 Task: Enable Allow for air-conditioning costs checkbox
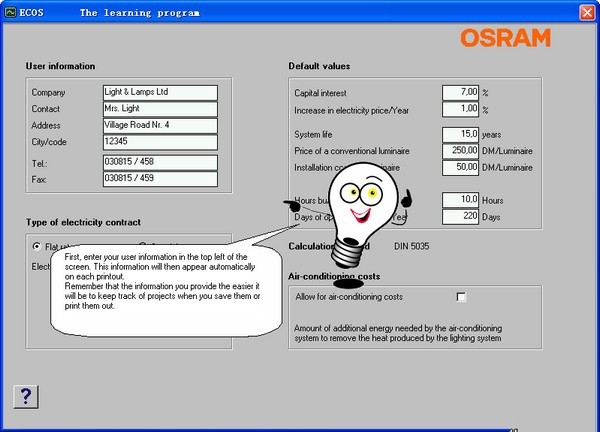click(461, 297)
